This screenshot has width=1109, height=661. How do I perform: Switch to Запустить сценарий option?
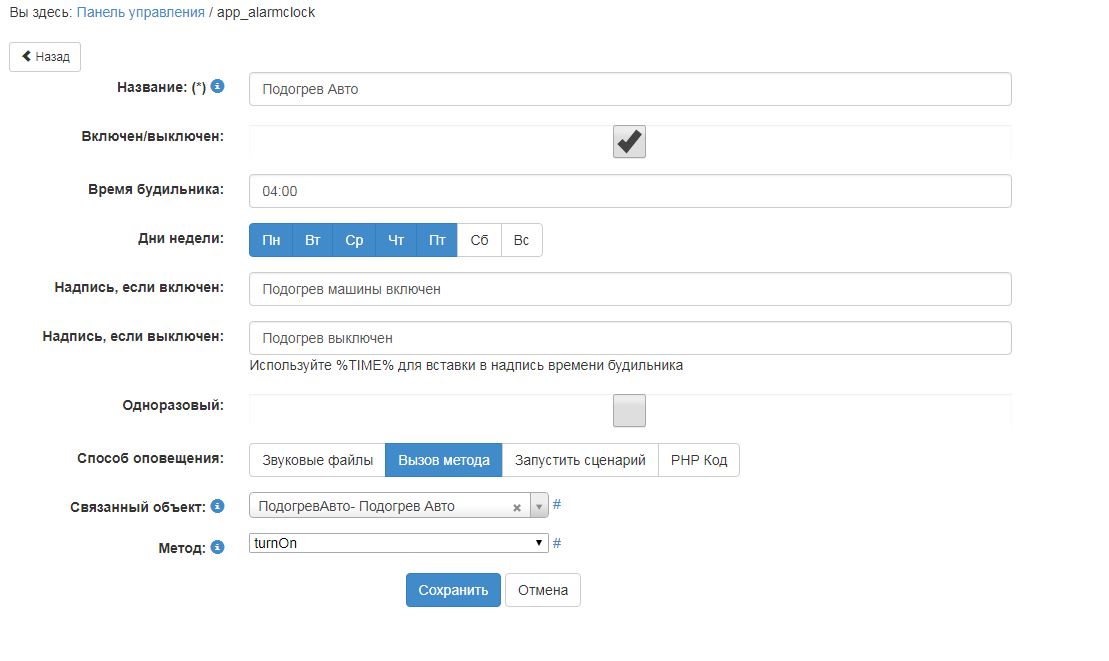click(x=580, y=460)
